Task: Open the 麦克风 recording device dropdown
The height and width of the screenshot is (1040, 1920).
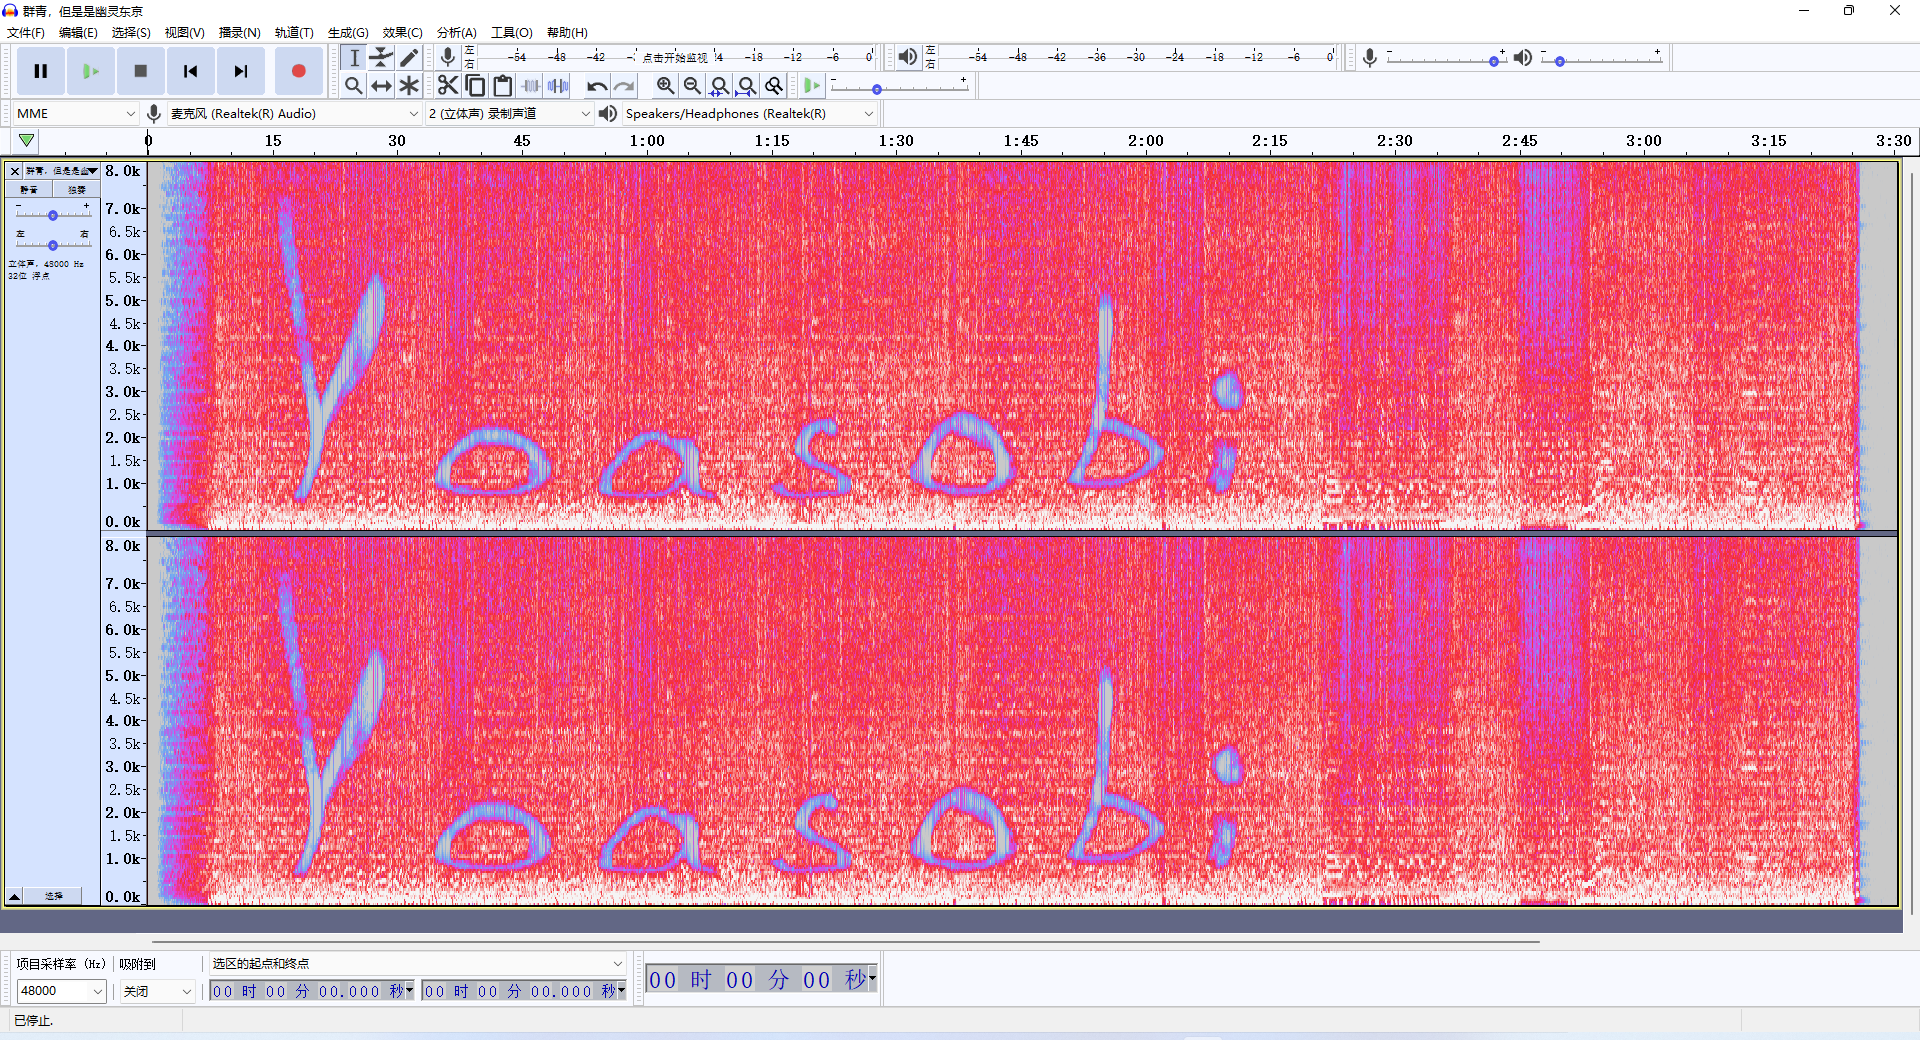Action: (294, 114)
